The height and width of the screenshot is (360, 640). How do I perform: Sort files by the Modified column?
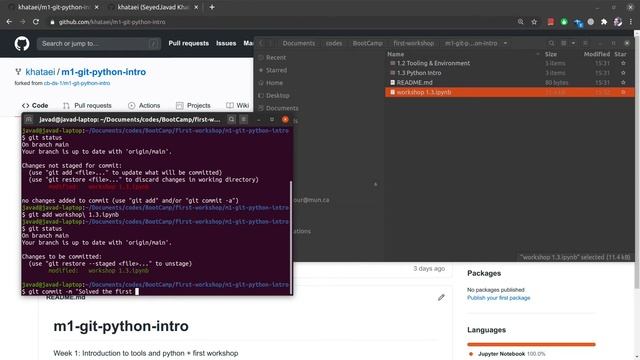597,54
